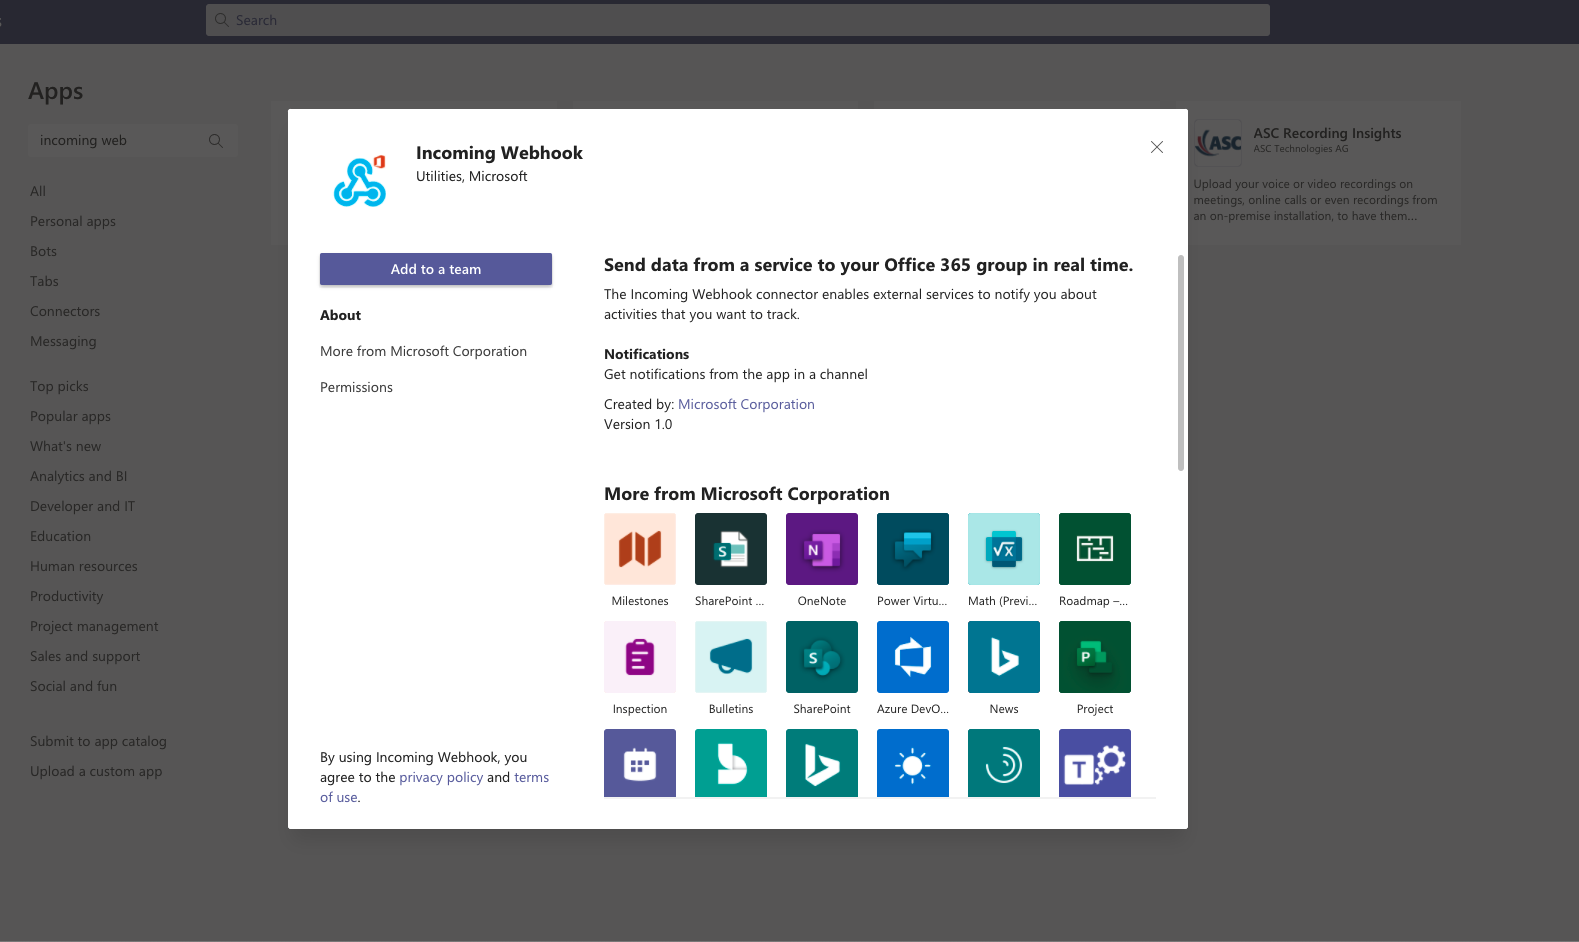This screenshot has width=1579, height=942.
Task: Open the purple calendar app icon
Action: click(x=640, y=763)
